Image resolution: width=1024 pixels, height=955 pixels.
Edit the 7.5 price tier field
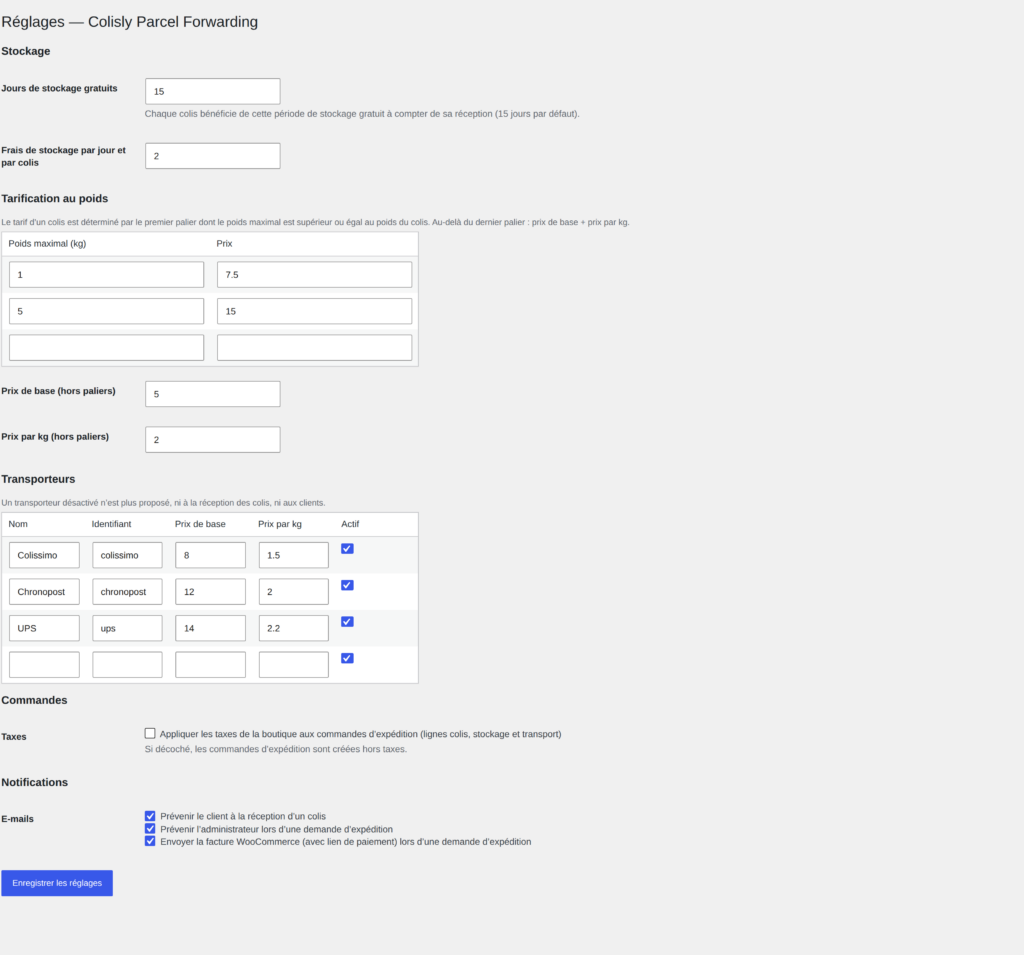click(314, 275)
